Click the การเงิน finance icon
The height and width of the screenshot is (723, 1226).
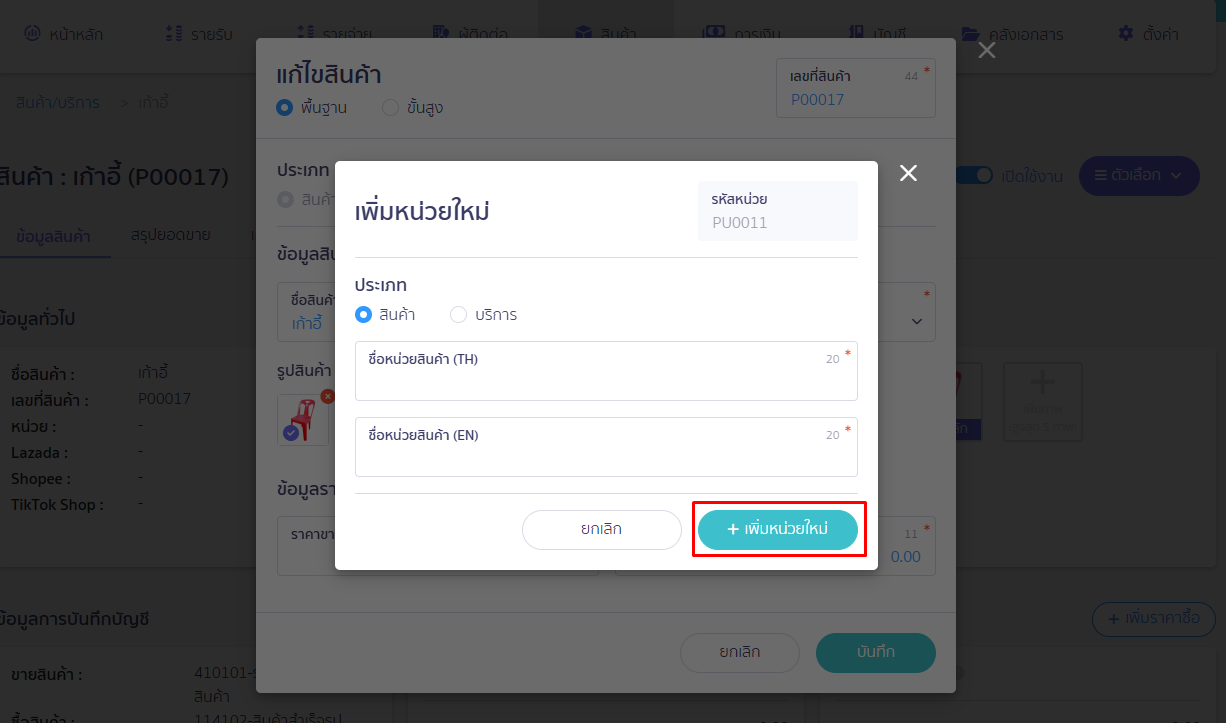pyautogui.click(x=712, y=32)
